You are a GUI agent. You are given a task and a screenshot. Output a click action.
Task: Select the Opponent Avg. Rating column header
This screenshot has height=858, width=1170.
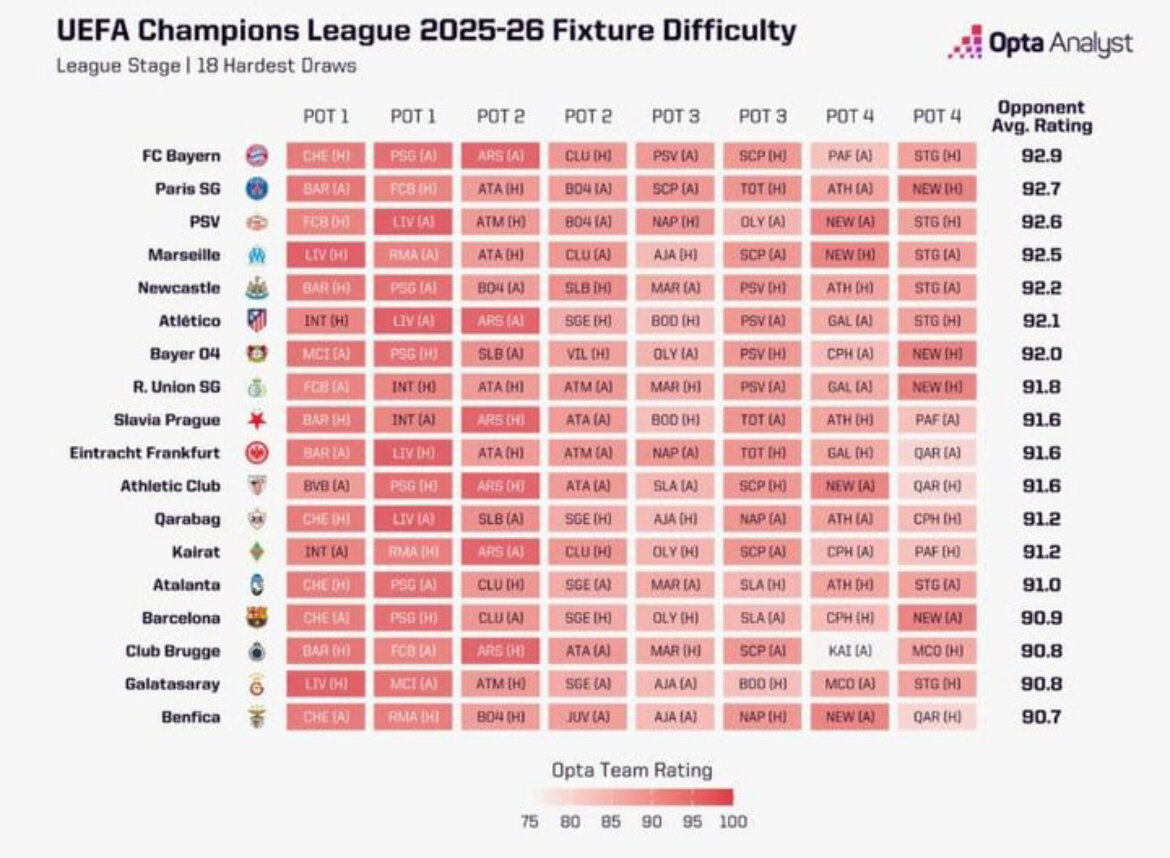1041,116
